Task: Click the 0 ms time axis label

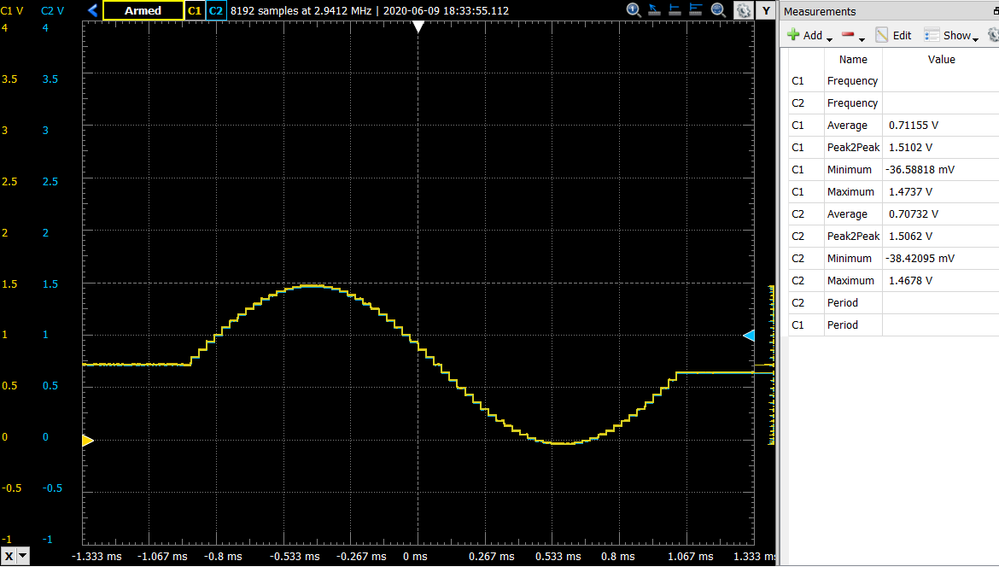Action: (x=415, y=556)
